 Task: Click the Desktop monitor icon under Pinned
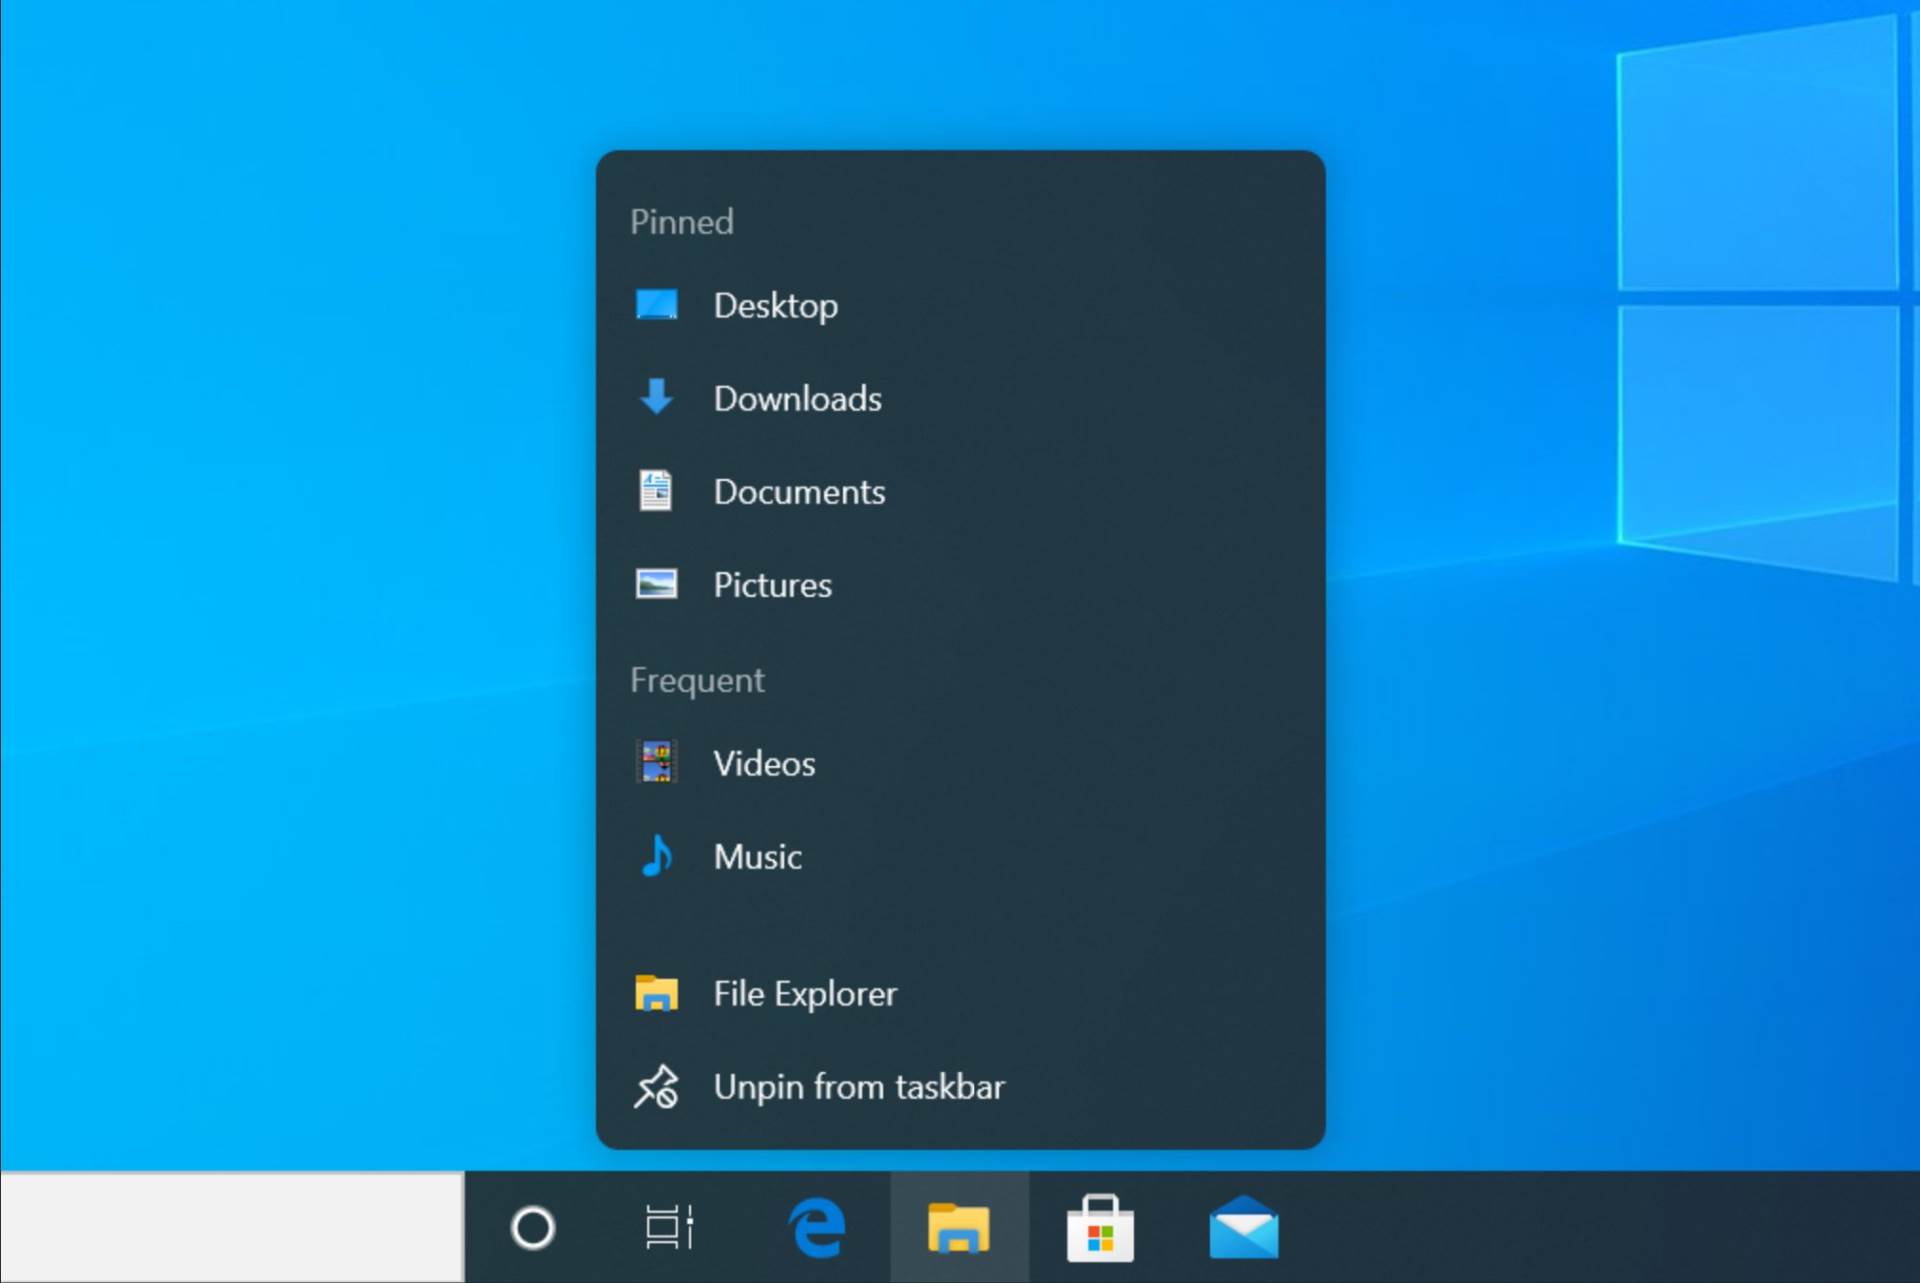coord(657,303)
